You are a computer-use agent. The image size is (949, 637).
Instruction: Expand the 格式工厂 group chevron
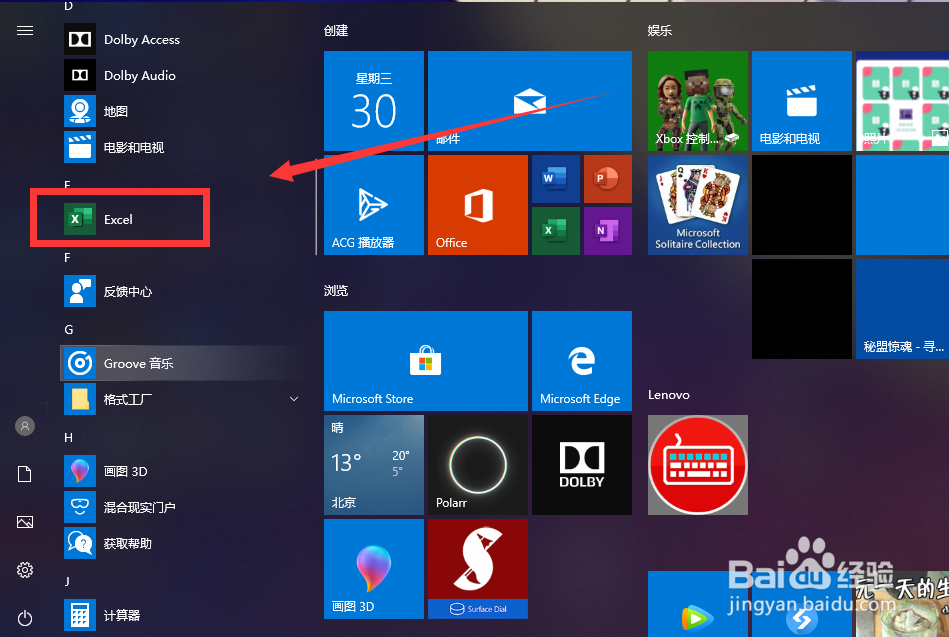point(293,399)
